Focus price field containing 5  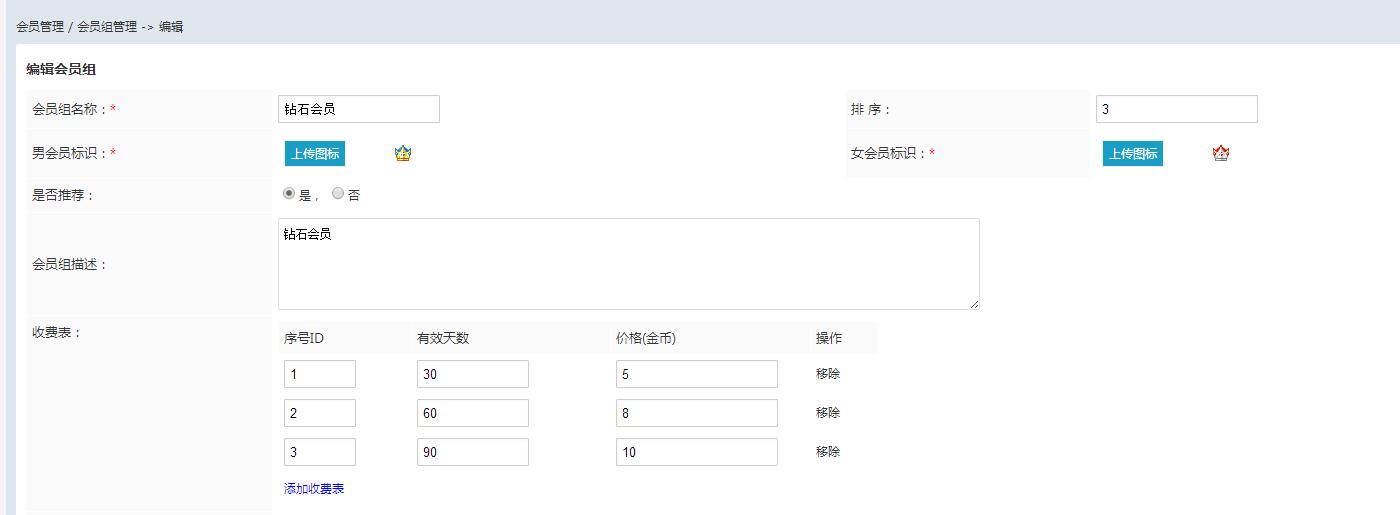[x=697, y=374]
